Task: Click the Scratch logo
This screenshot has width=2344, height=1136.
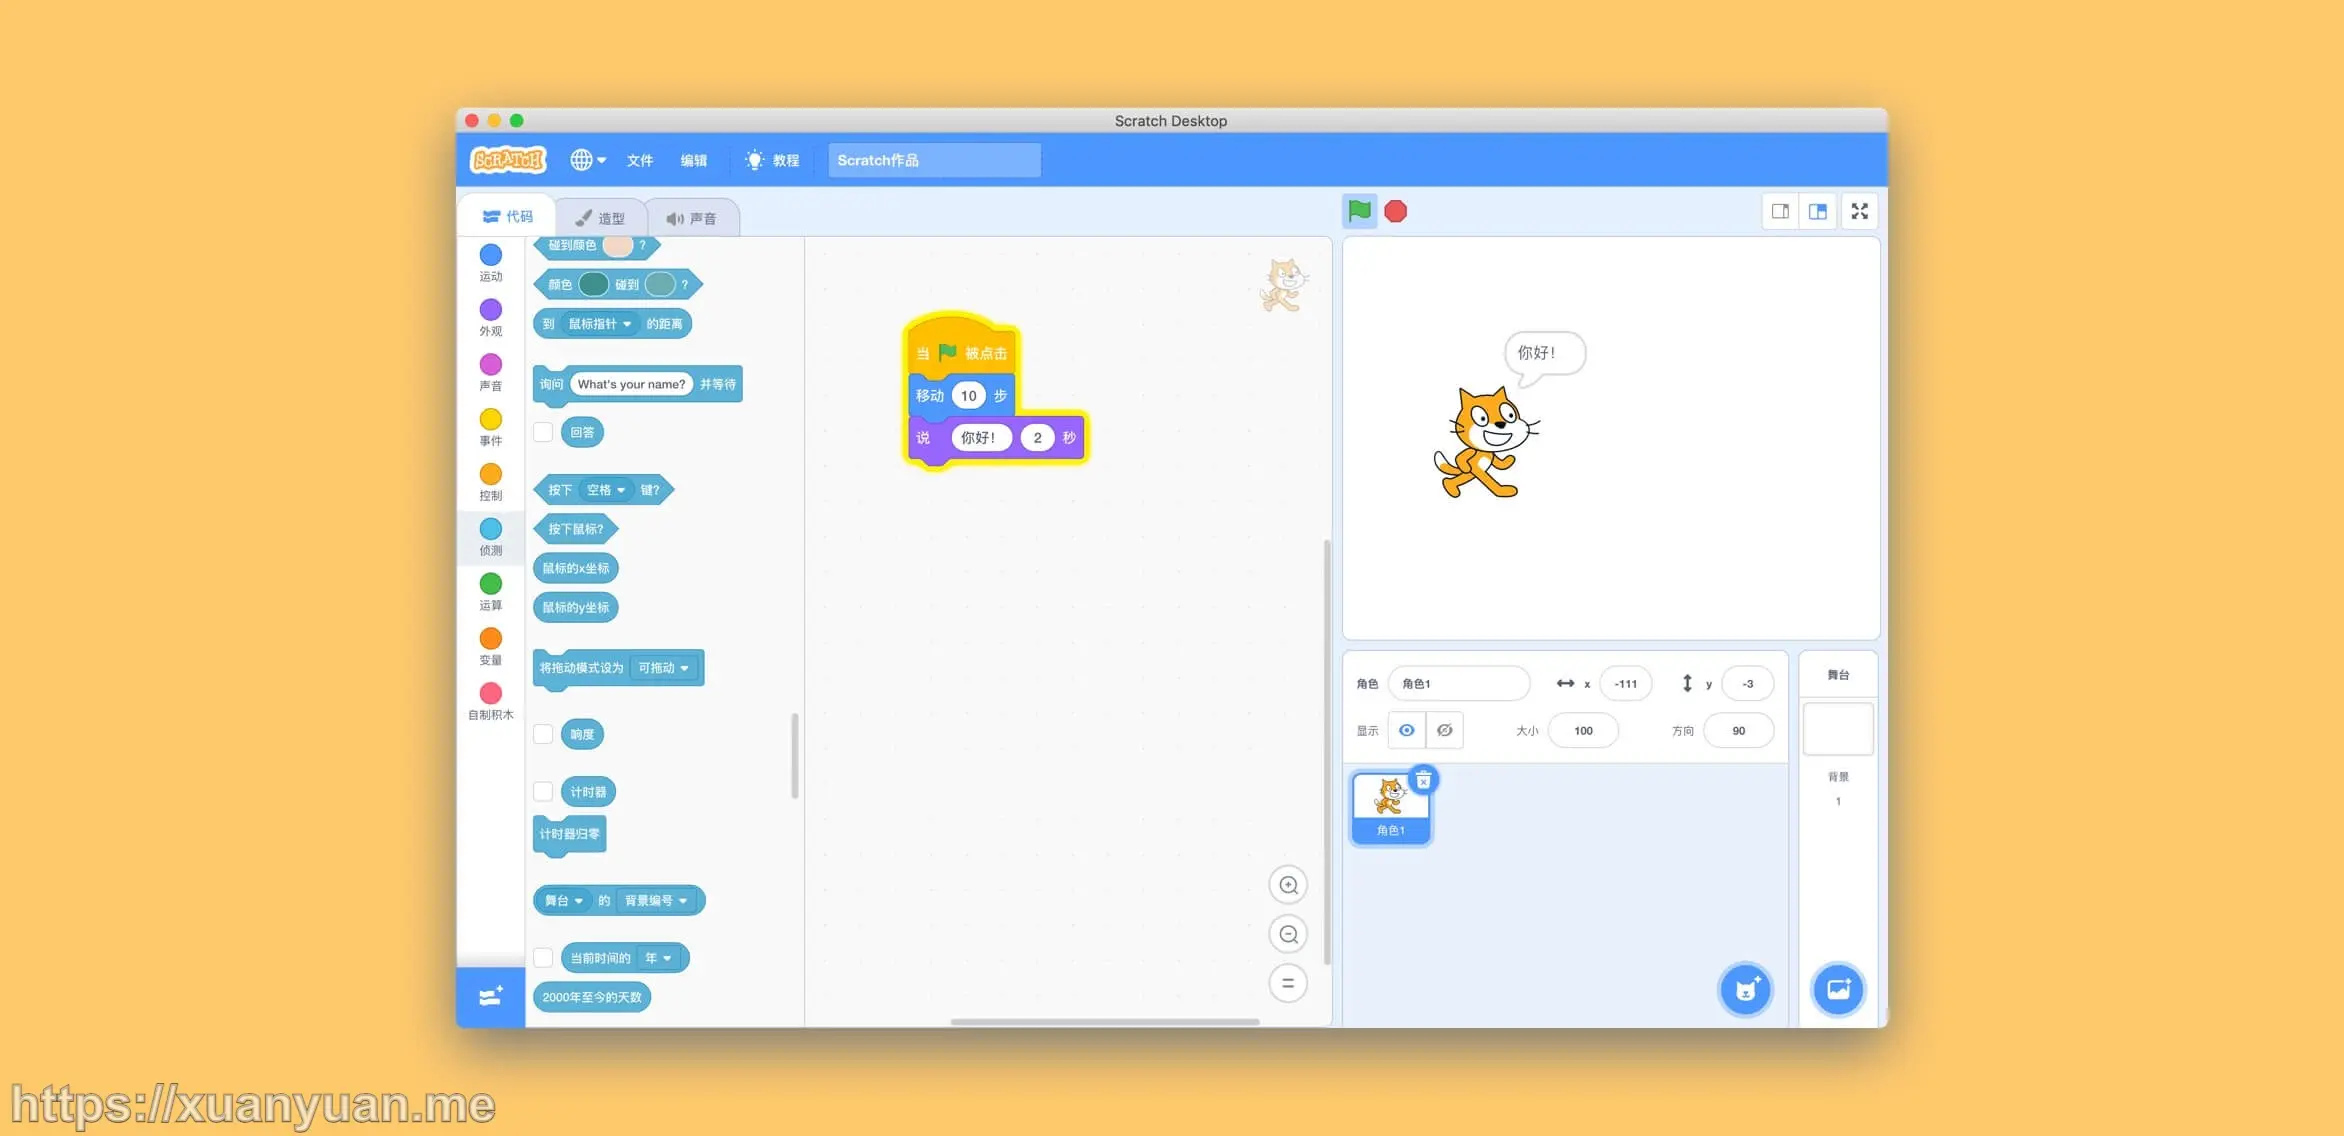Action: click(508, 160)
